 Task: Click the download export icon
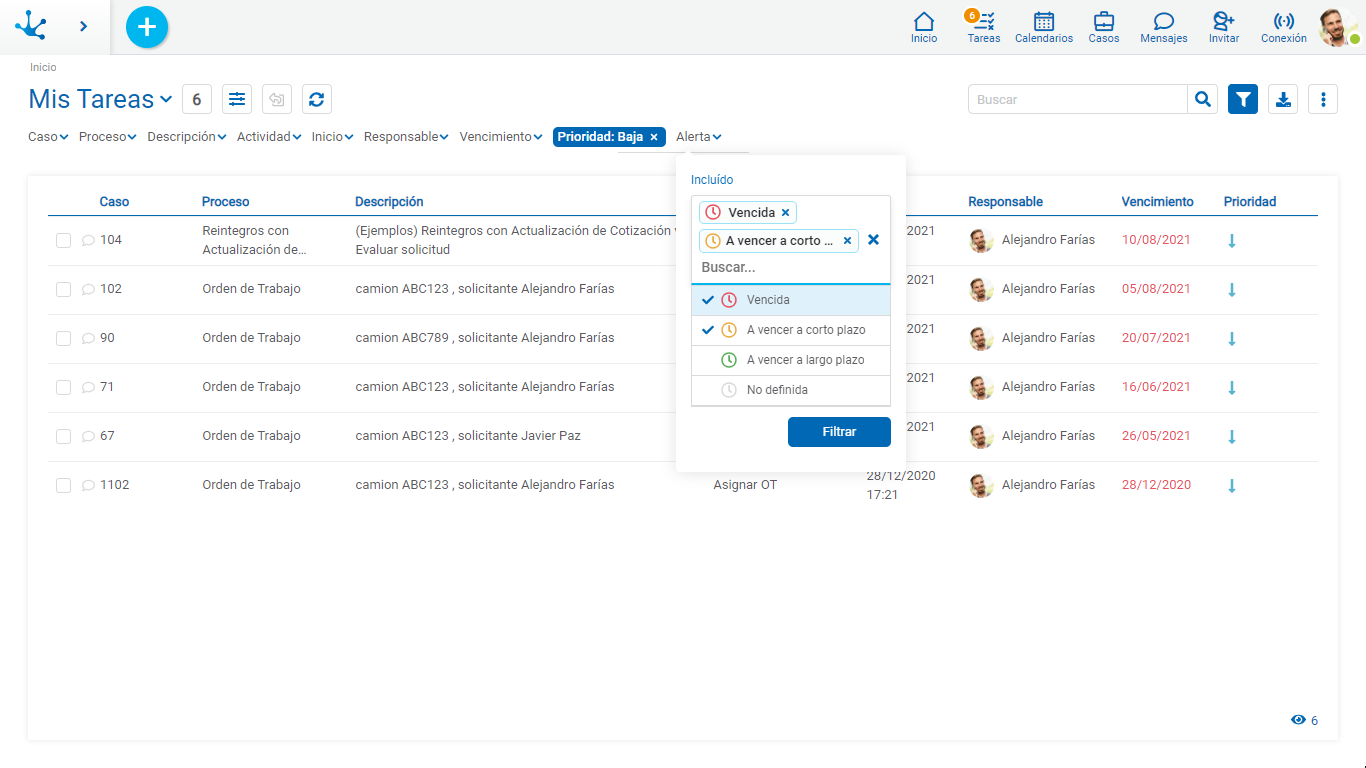coord(1283,99)
